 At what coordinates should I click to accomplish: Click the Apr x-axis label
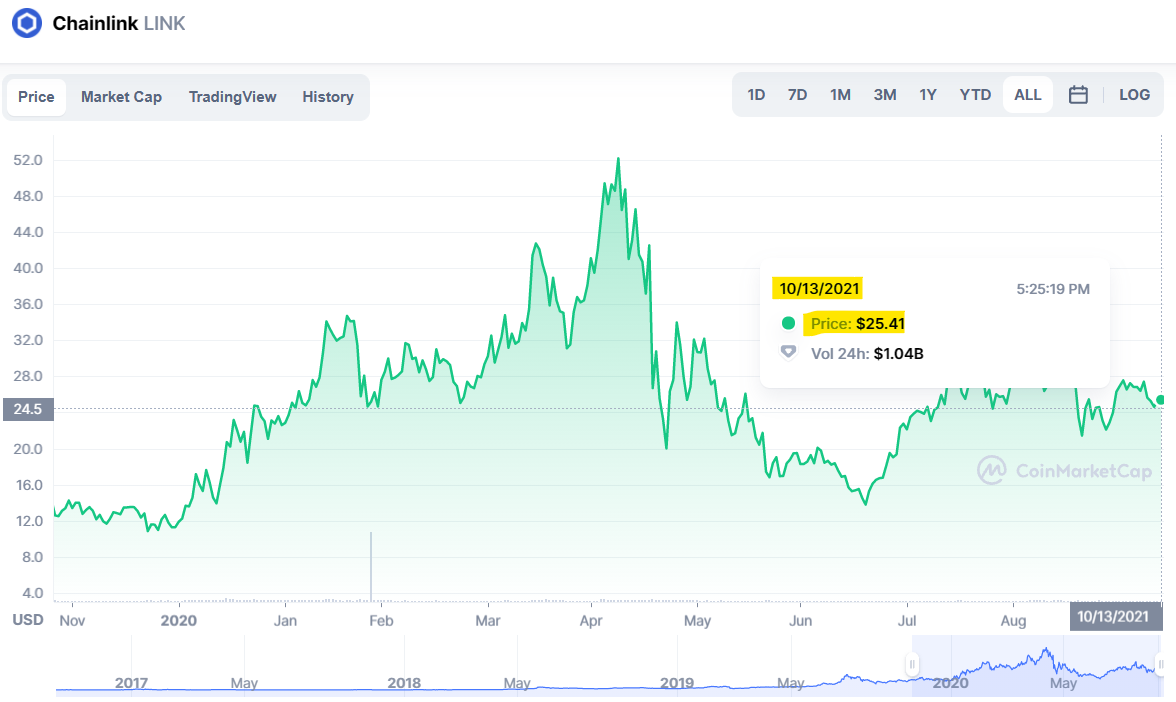pyautogui.click(x=591, y=620)
